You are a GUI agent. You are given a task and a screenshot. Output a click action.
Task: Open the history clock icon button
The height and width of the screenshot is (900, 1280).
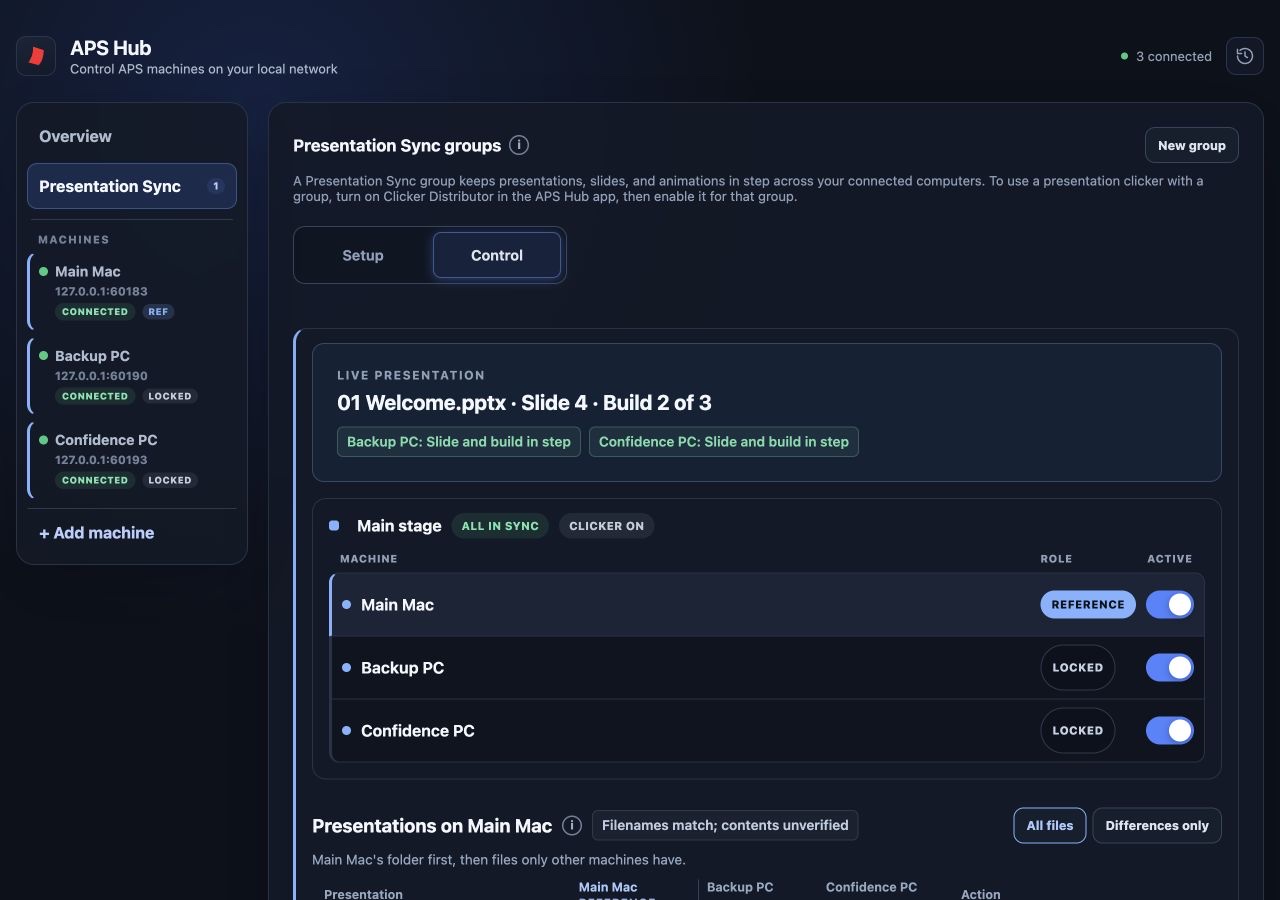click(x=1245, y=56)
